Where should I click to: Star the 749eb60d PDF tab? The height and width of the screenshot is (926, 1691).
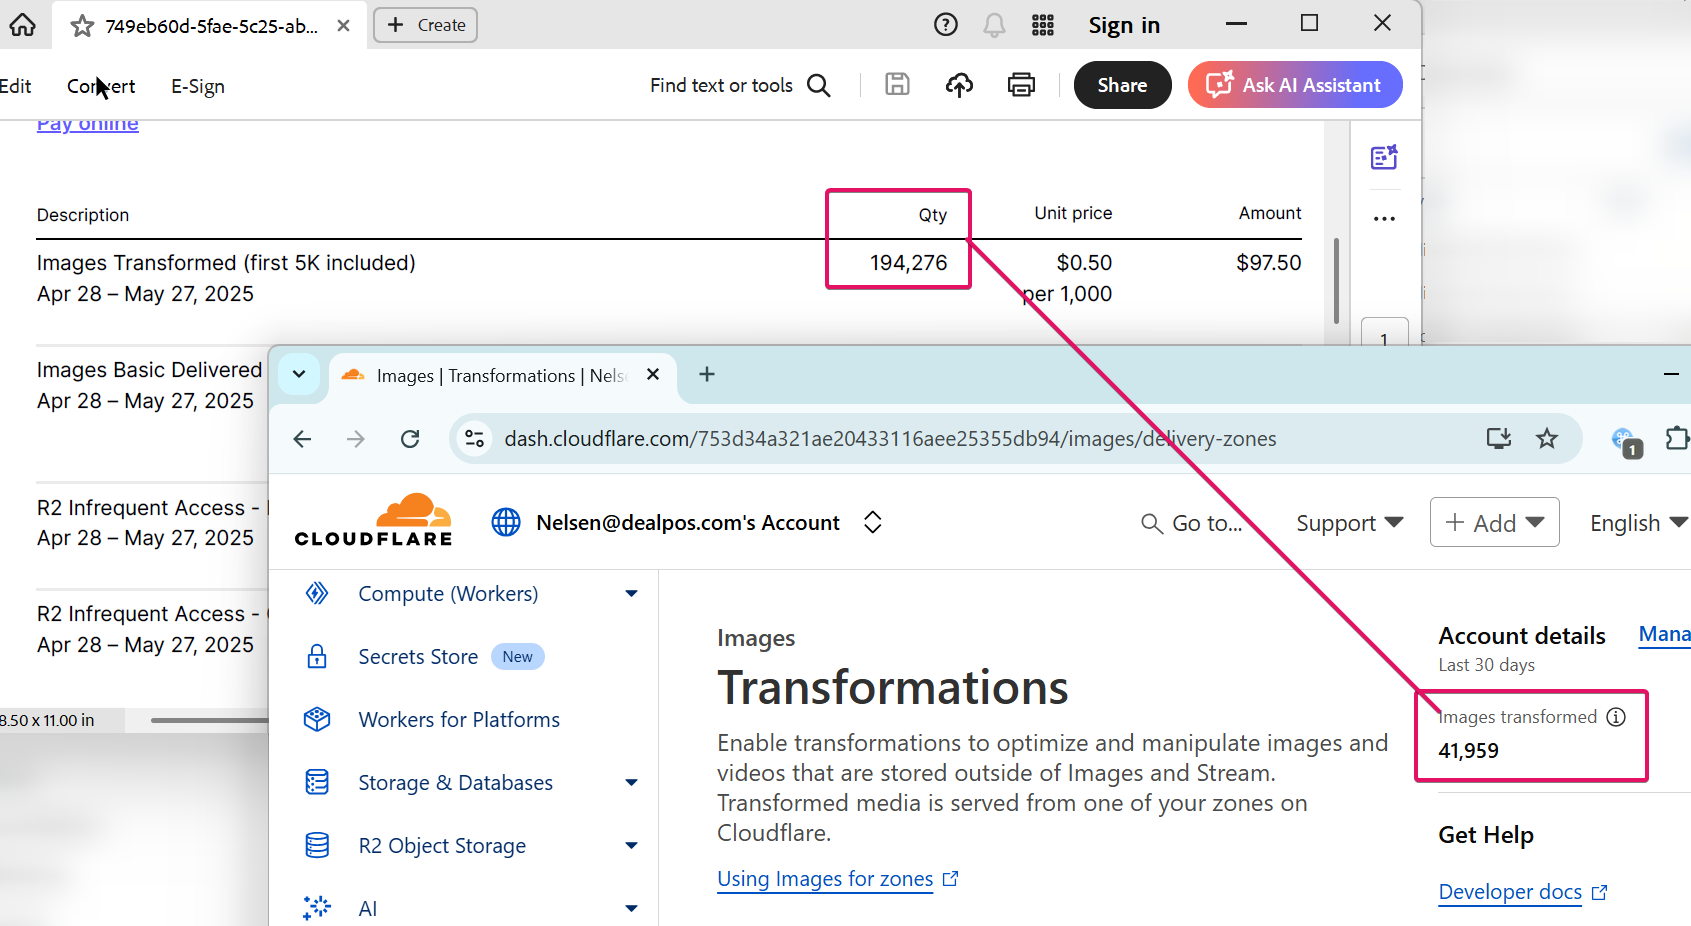[x=82, y=26]
